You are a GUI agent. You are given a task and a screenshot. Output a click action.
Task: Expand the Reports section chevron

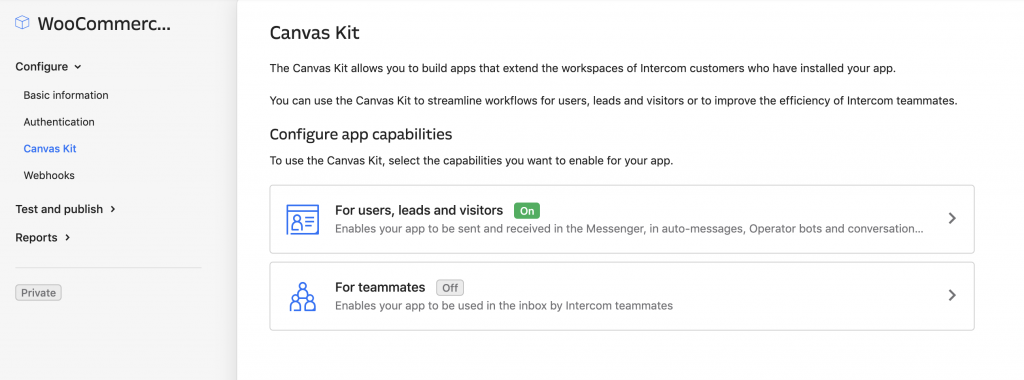pos(67,238)
